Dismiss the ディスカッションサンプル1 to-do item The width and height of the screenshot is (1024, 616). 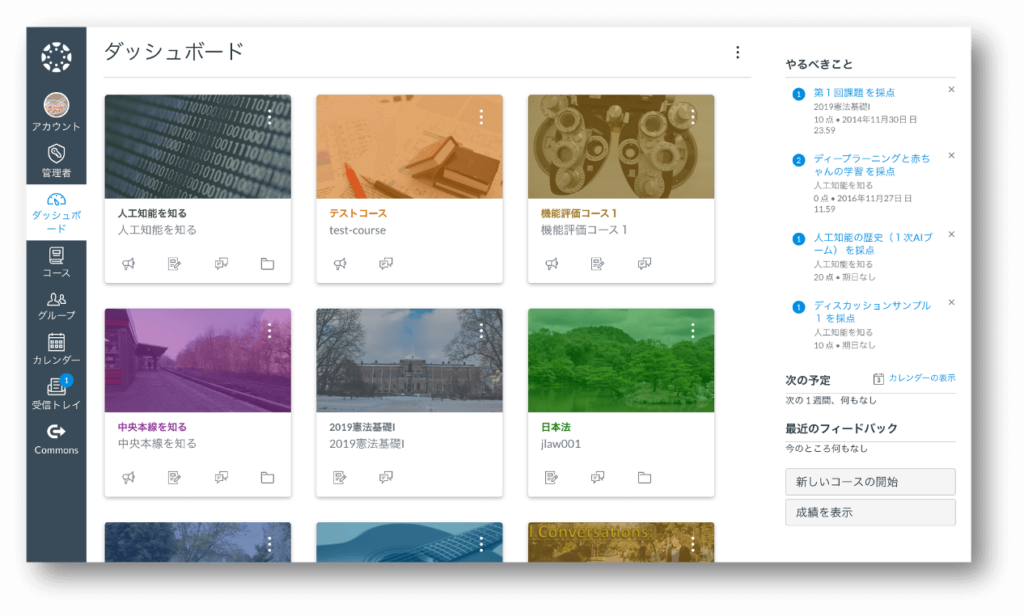pos(952,302)
